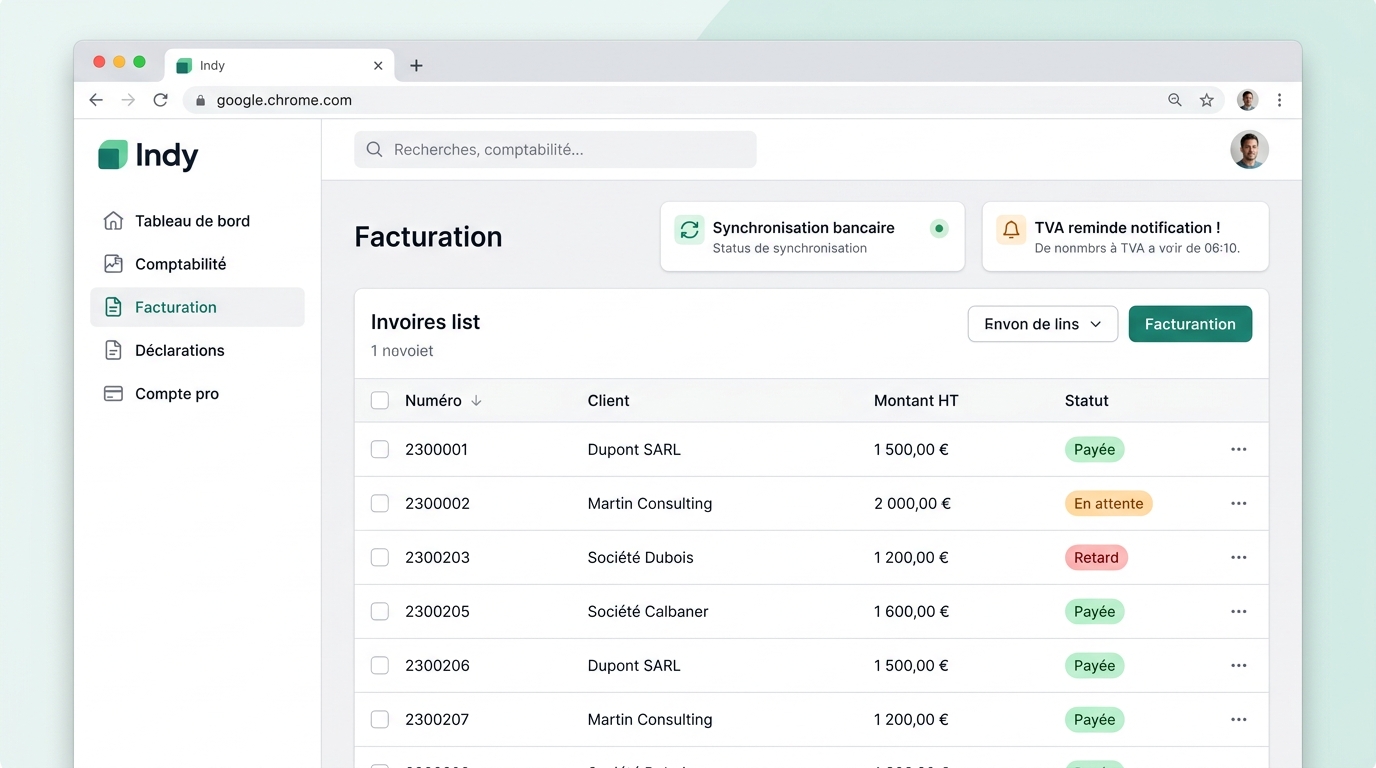The width and height of the screenshot is (1376, 768).
Task: Click the search magnifier icon in app
Action: [374, 149]
